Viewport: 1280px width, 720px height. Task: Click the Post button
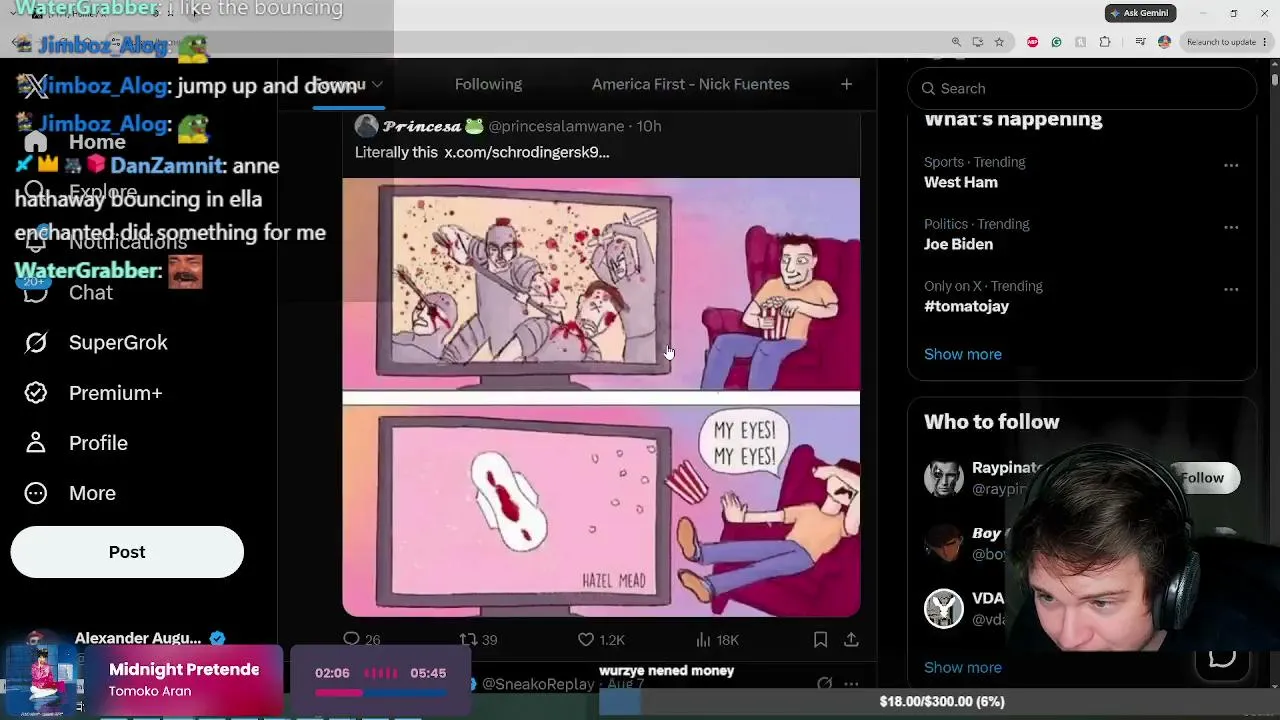127,552
